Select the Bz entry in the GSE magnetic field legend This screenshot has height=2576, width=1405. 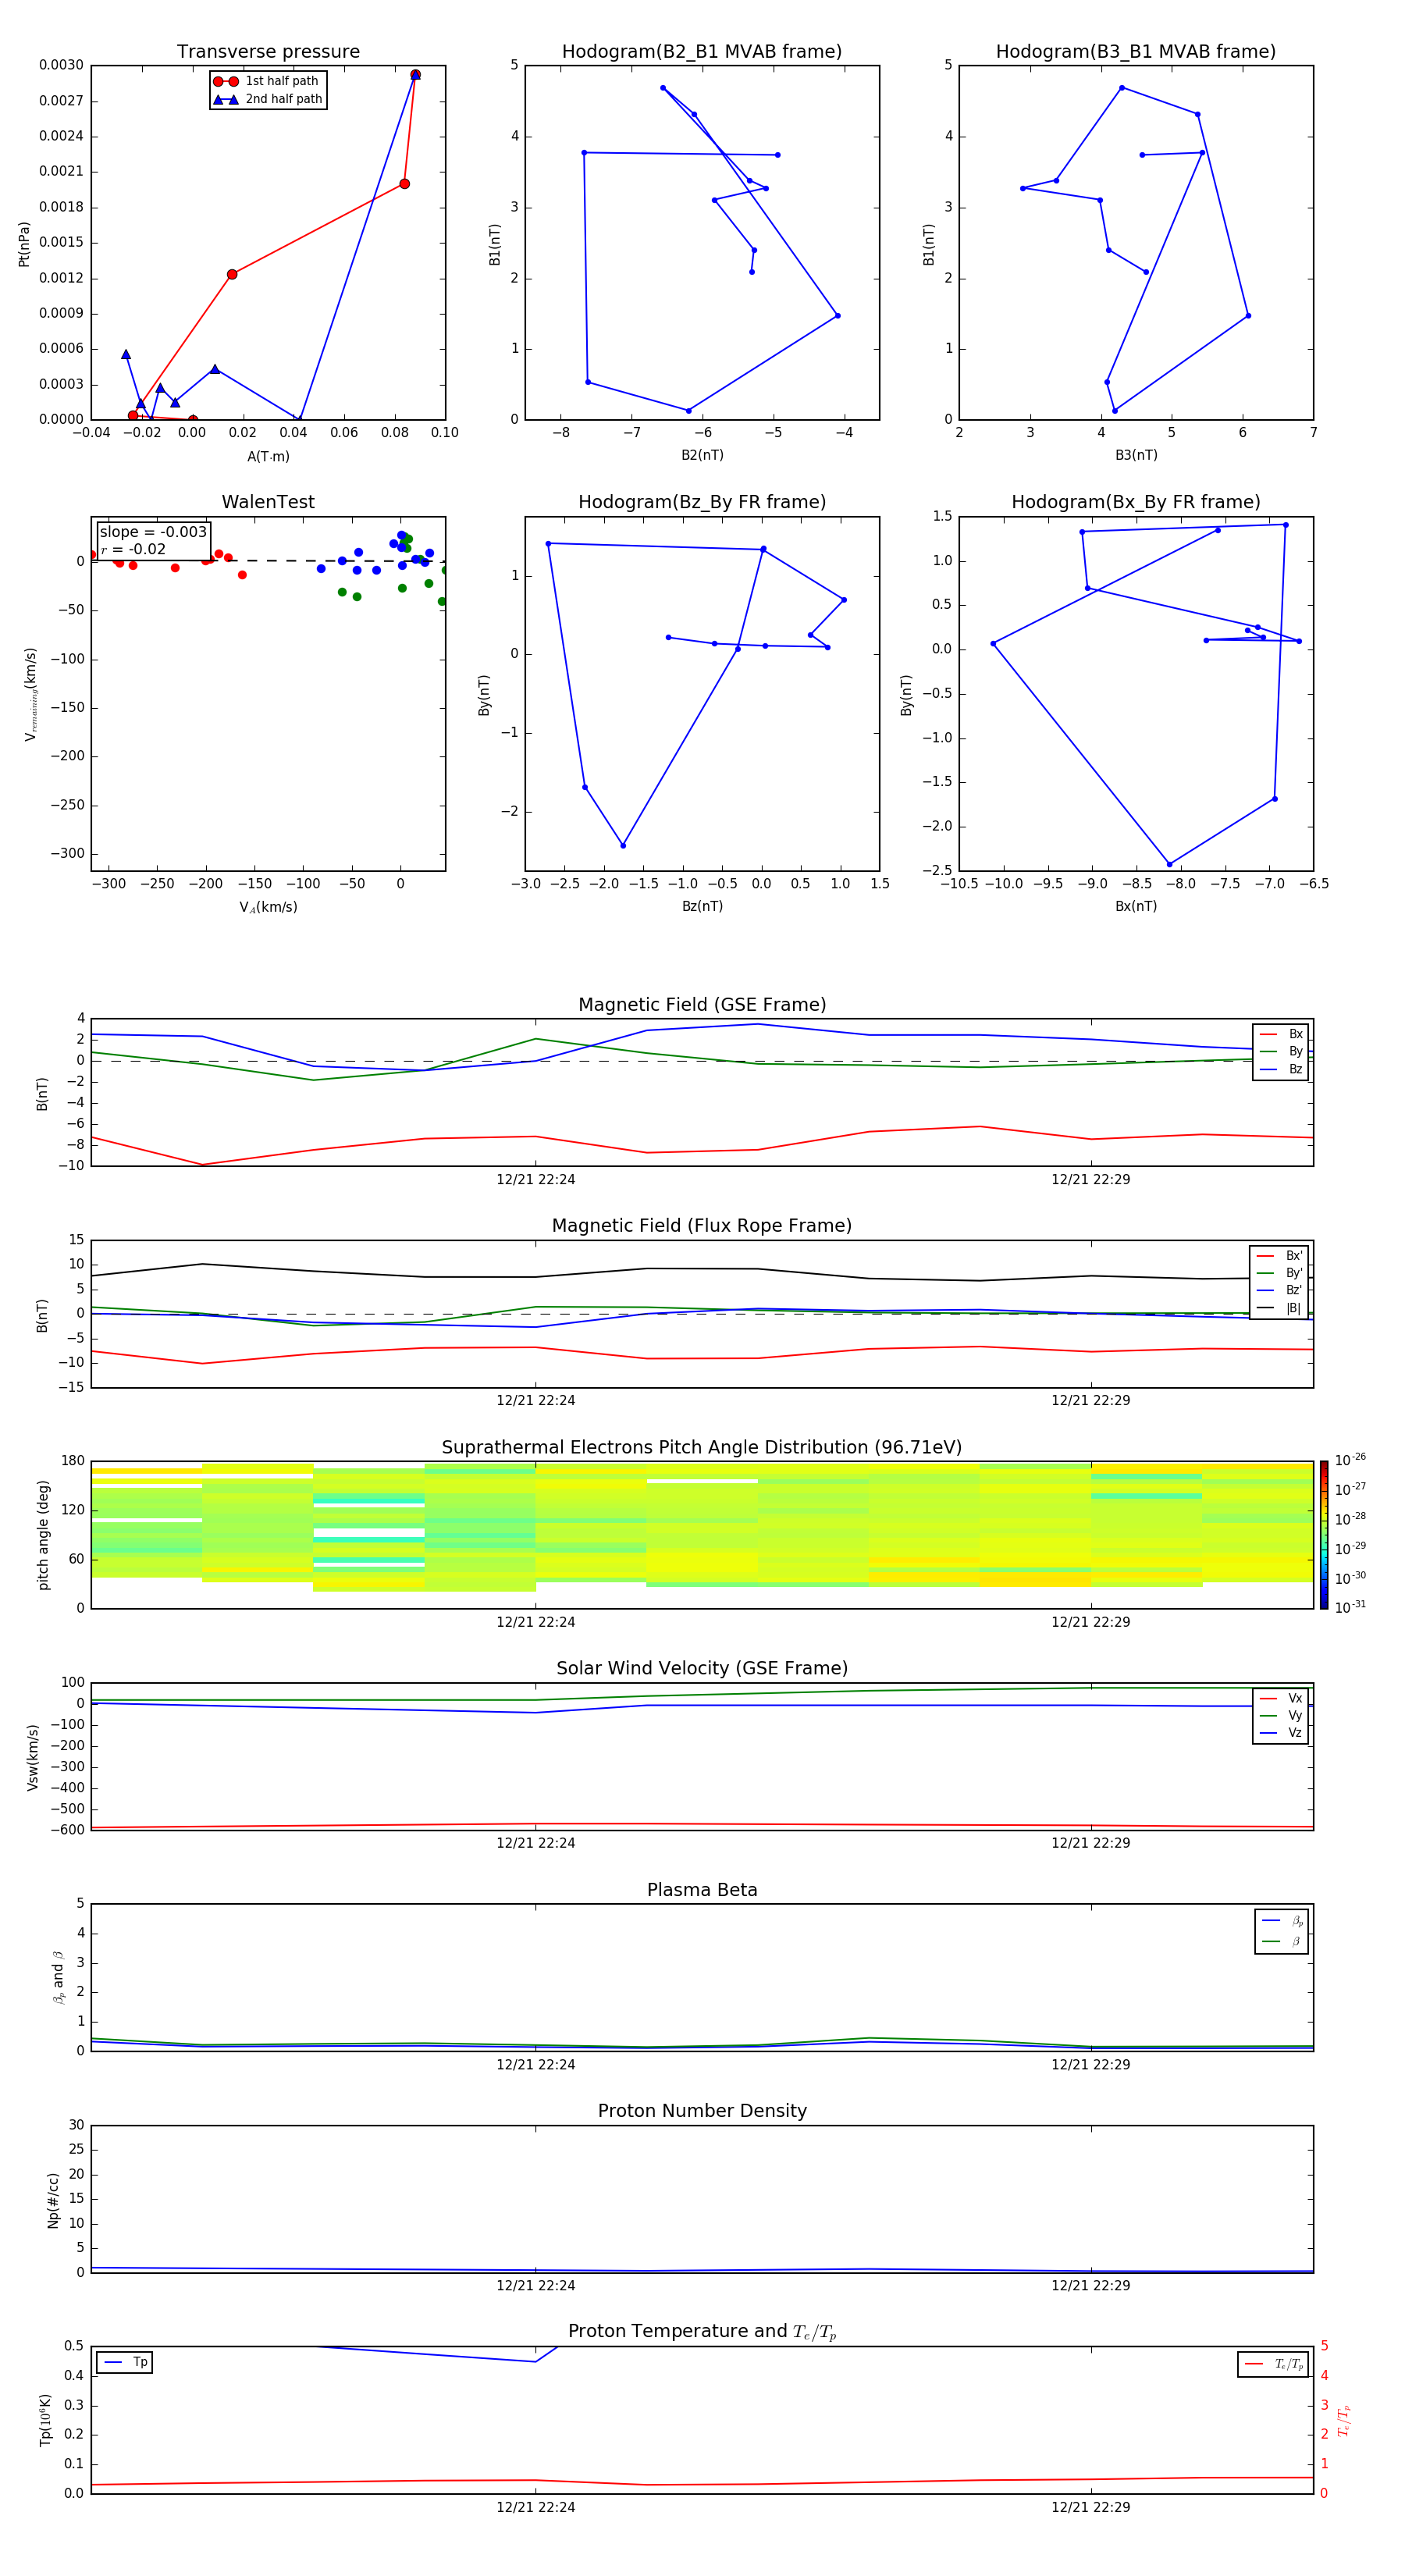(x=1281, y=1069)
